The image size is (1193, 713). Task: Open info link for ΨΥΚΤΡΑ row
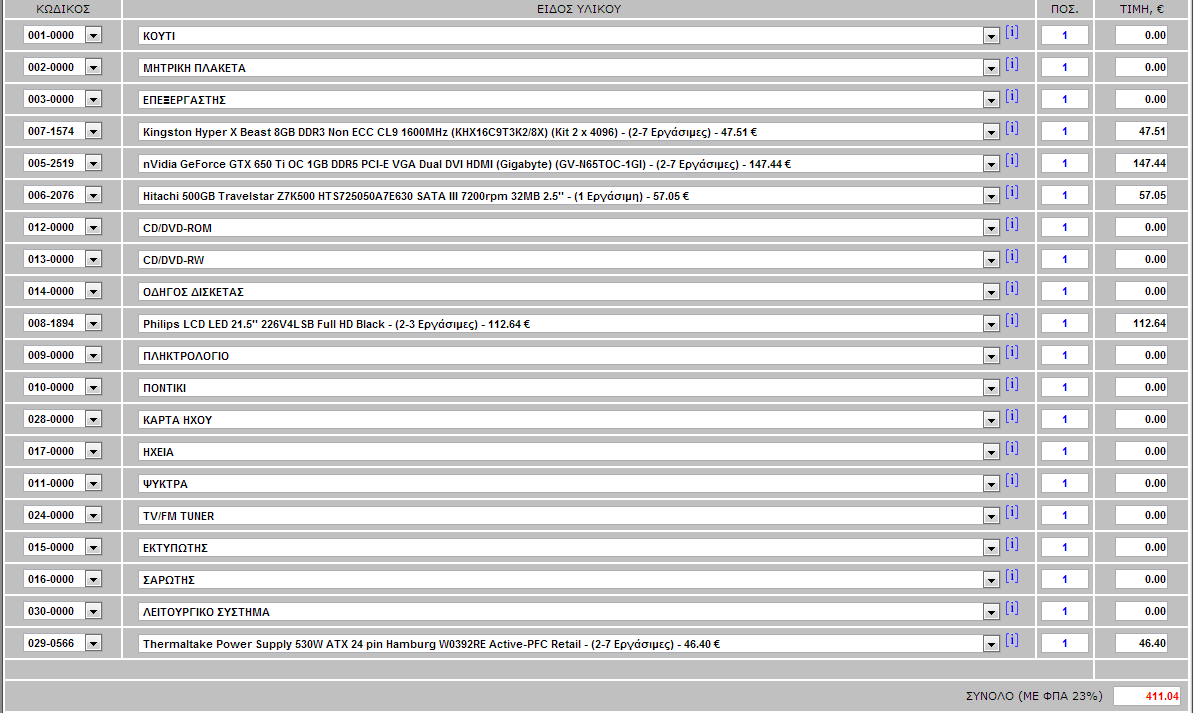(1012, 479)
